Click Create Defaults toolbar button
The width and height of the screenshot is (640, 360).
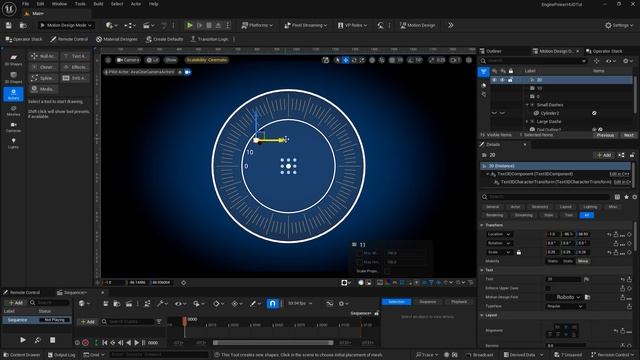click(164, 39)
